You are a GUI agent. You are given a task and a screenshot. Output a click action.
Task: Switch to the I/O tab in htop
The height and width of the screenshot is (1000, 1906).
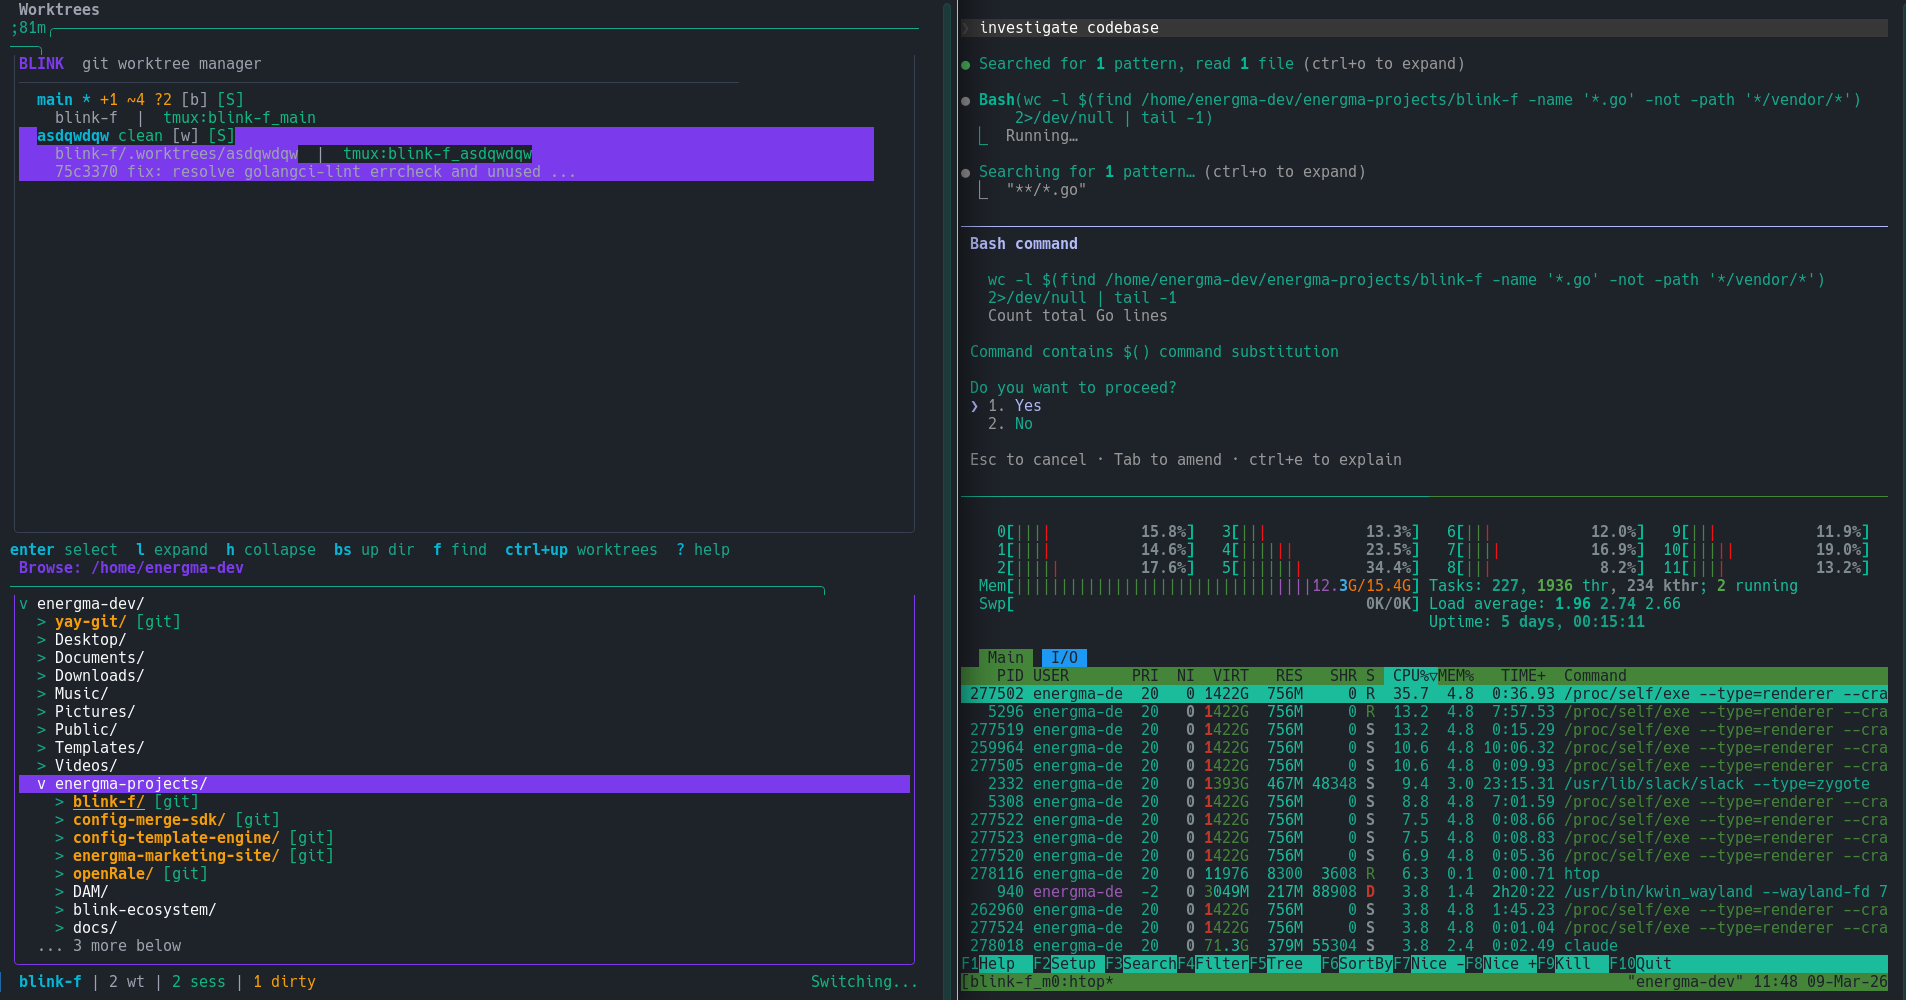[x=1064, y=658]
